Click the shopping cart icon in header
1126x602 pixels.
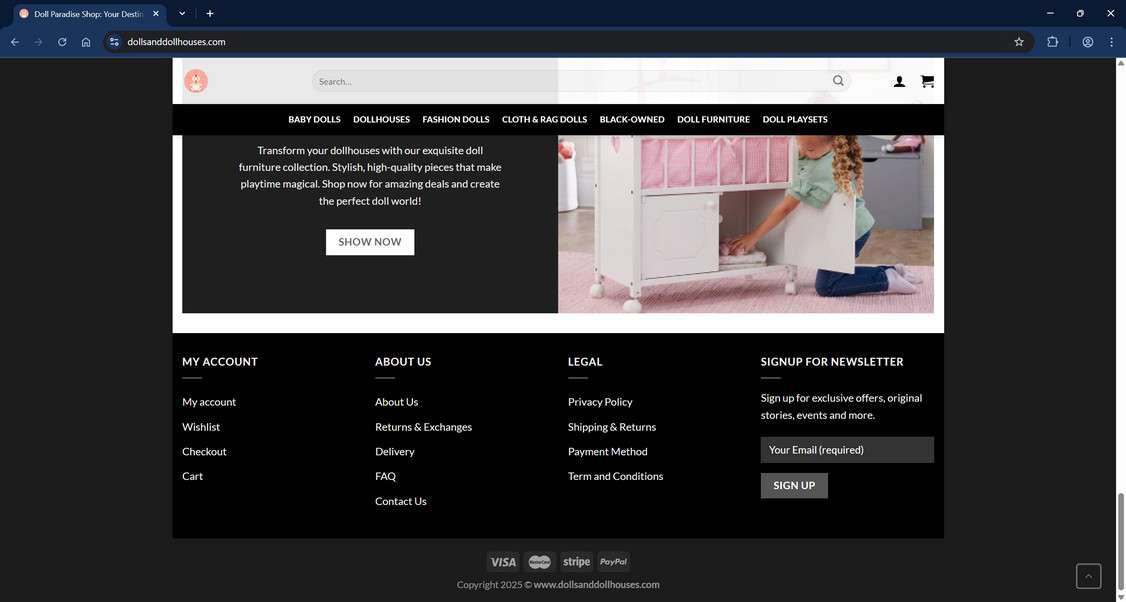[x=927, y=81]
